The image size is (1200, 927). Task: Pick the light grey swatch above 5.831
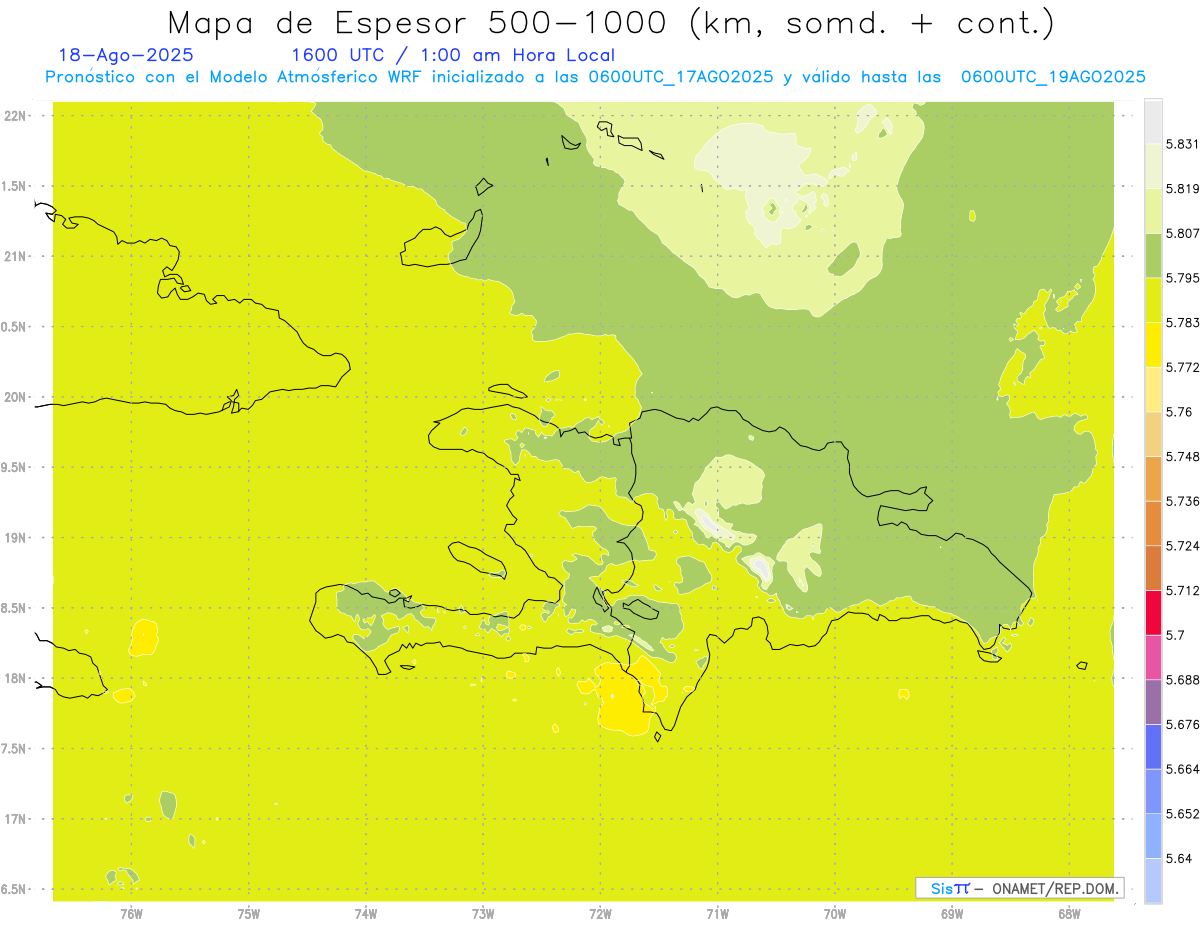(1153, 122)
